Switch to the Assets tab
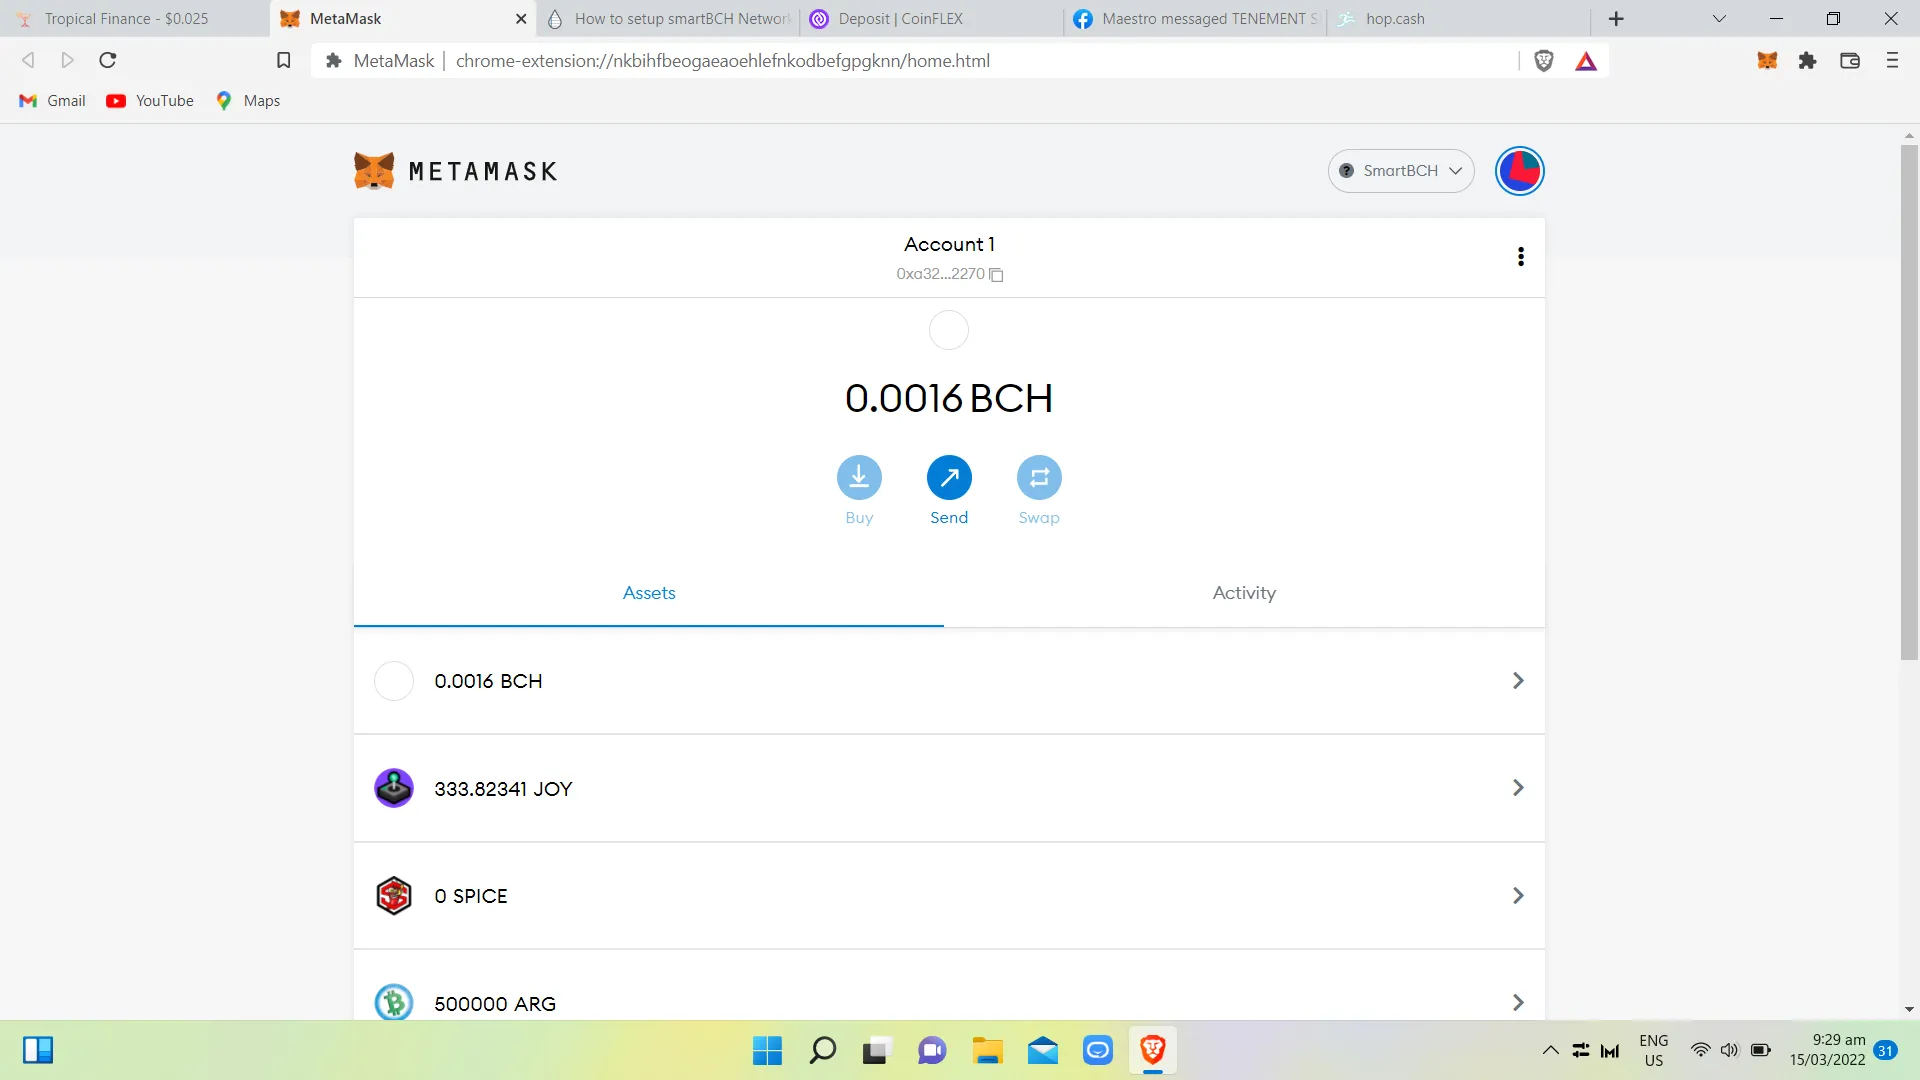Viewport: 1920px width, 1080px height. click(649, 593)
